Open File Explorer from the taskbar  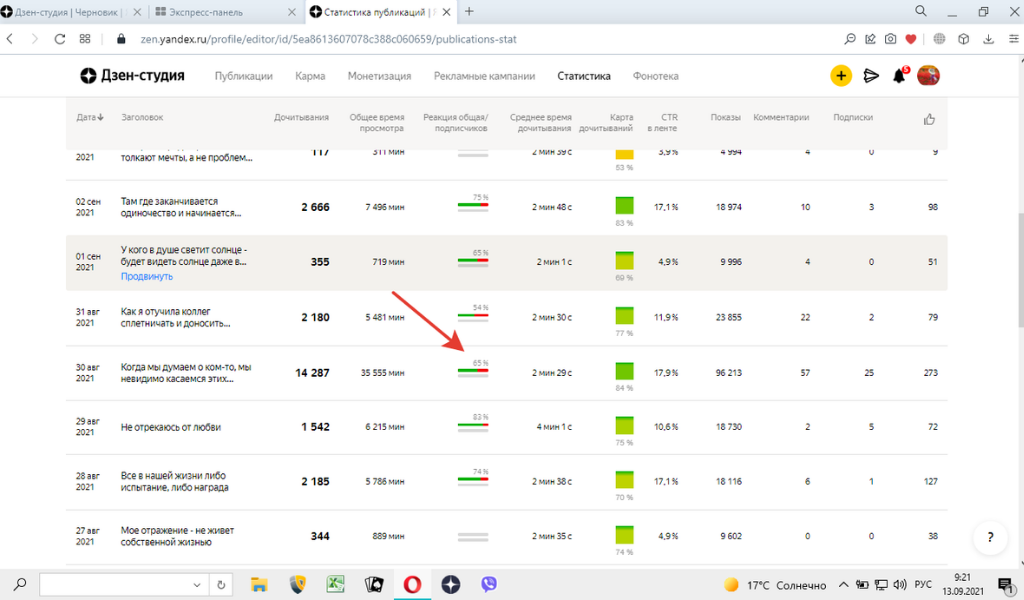pyautogui.click(x=259, y=584)
